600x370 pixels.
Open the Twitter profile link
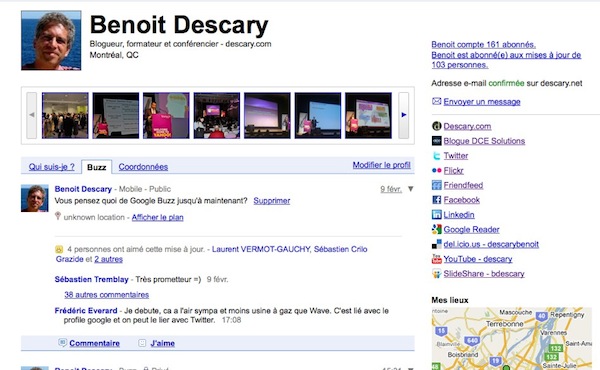456,156
